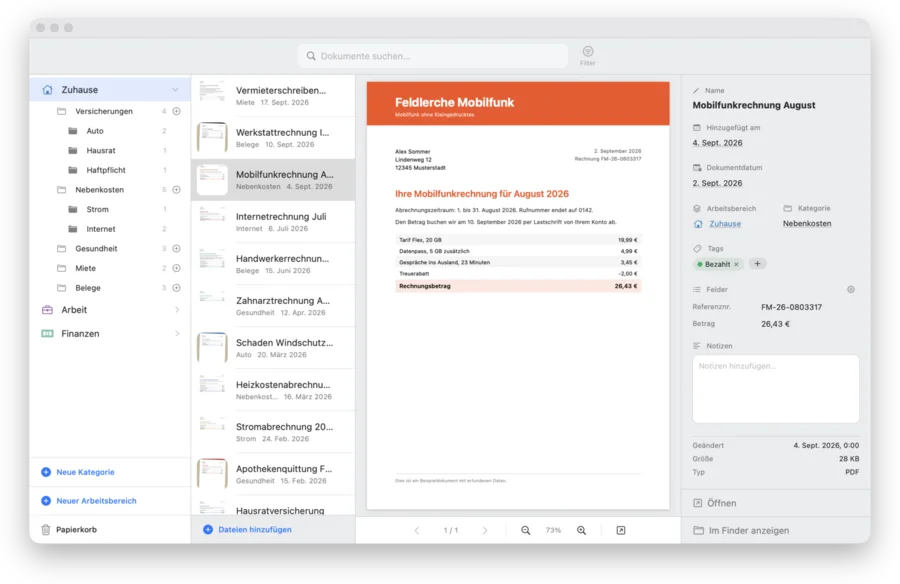Select the Internetrechnung Juli document
900x584 pixels.
[x=273, y=222]
